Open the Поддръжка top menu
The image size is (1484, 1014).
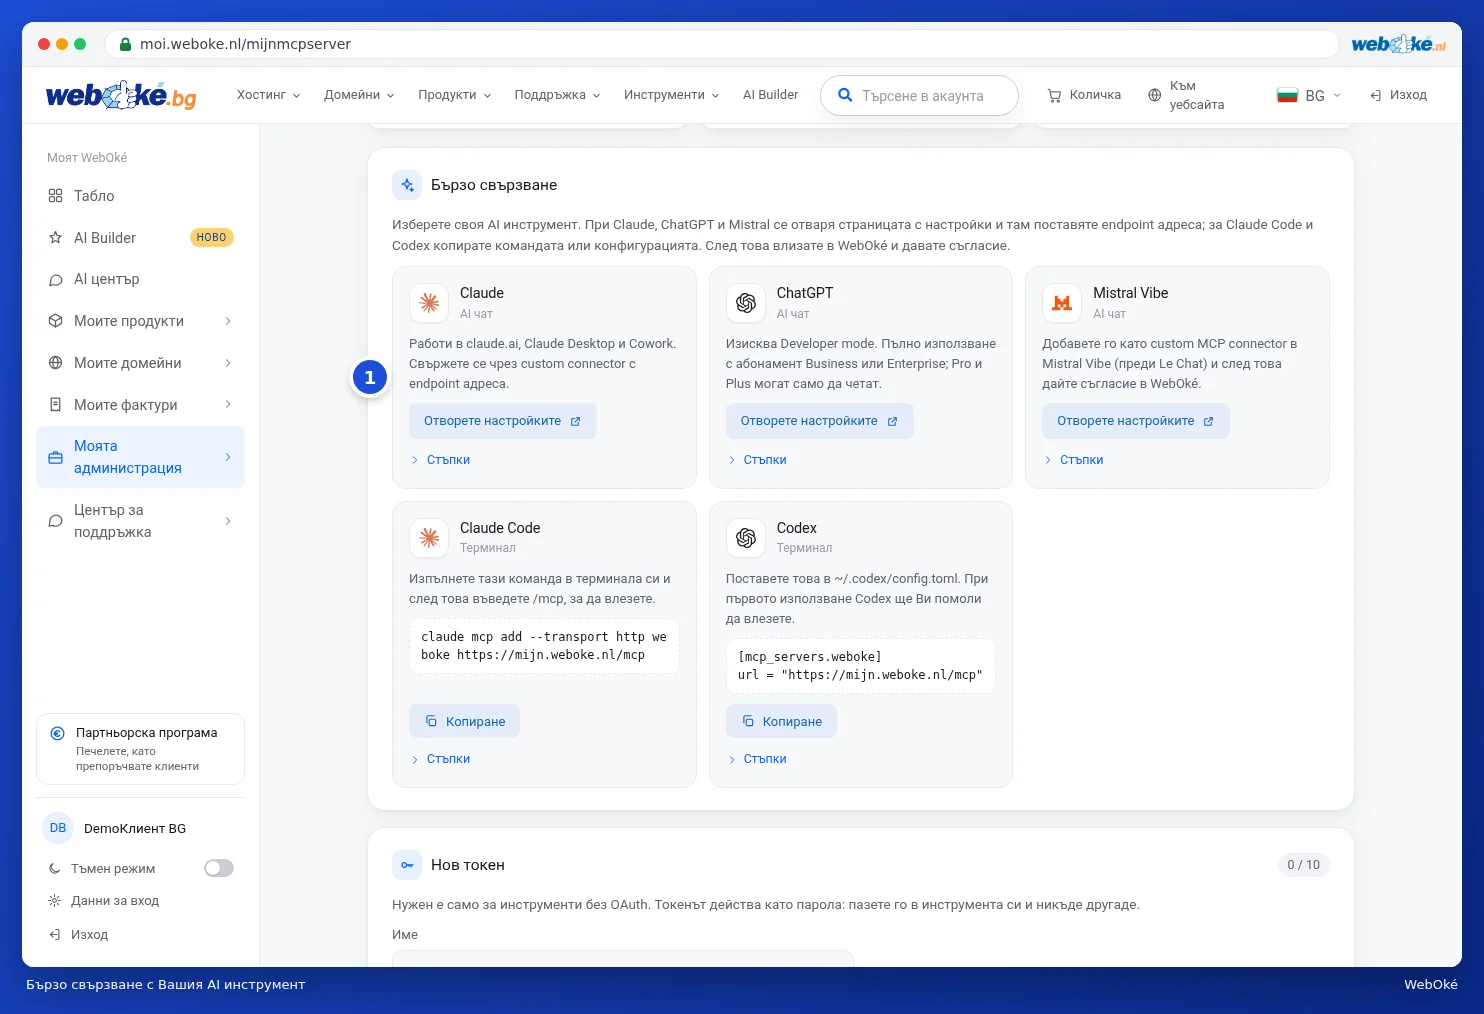[x=557, y=95]
